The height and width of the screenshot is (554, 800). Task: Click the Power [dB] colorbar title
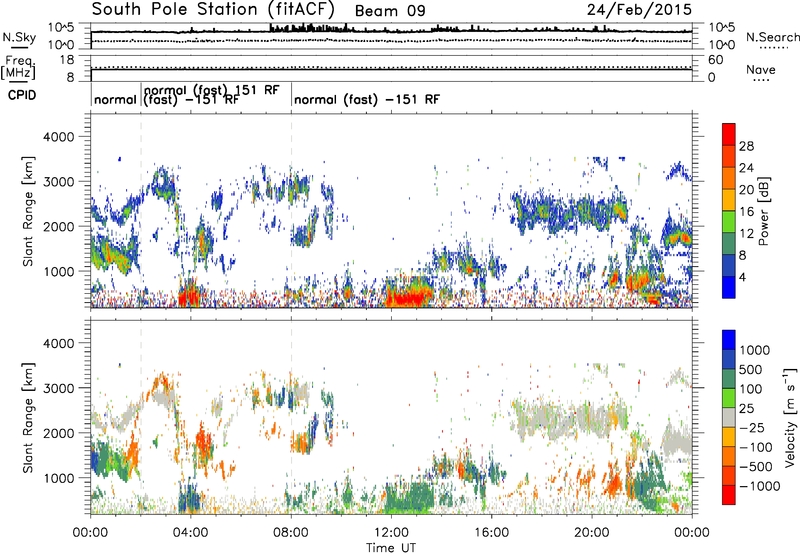763,211
